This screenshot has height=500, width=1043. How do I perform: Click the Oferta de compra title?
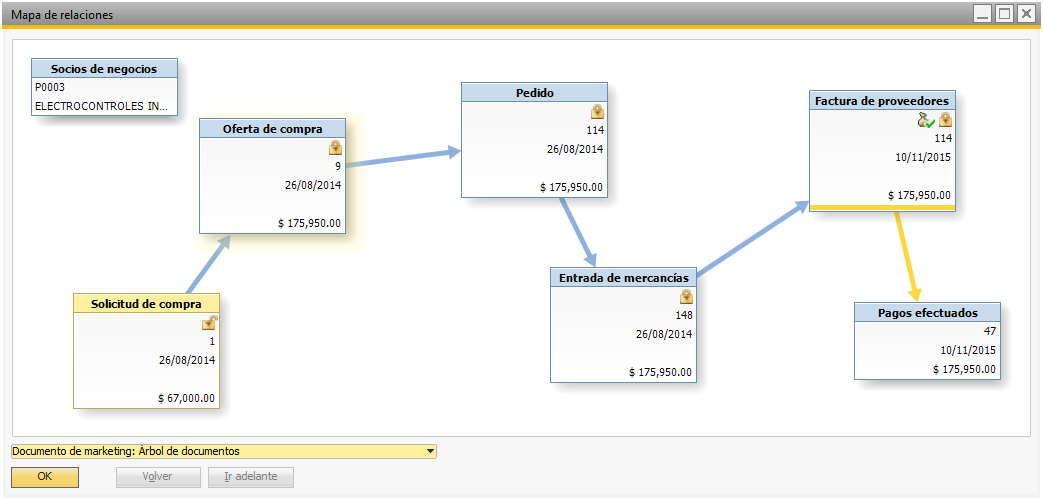(272, 128)
